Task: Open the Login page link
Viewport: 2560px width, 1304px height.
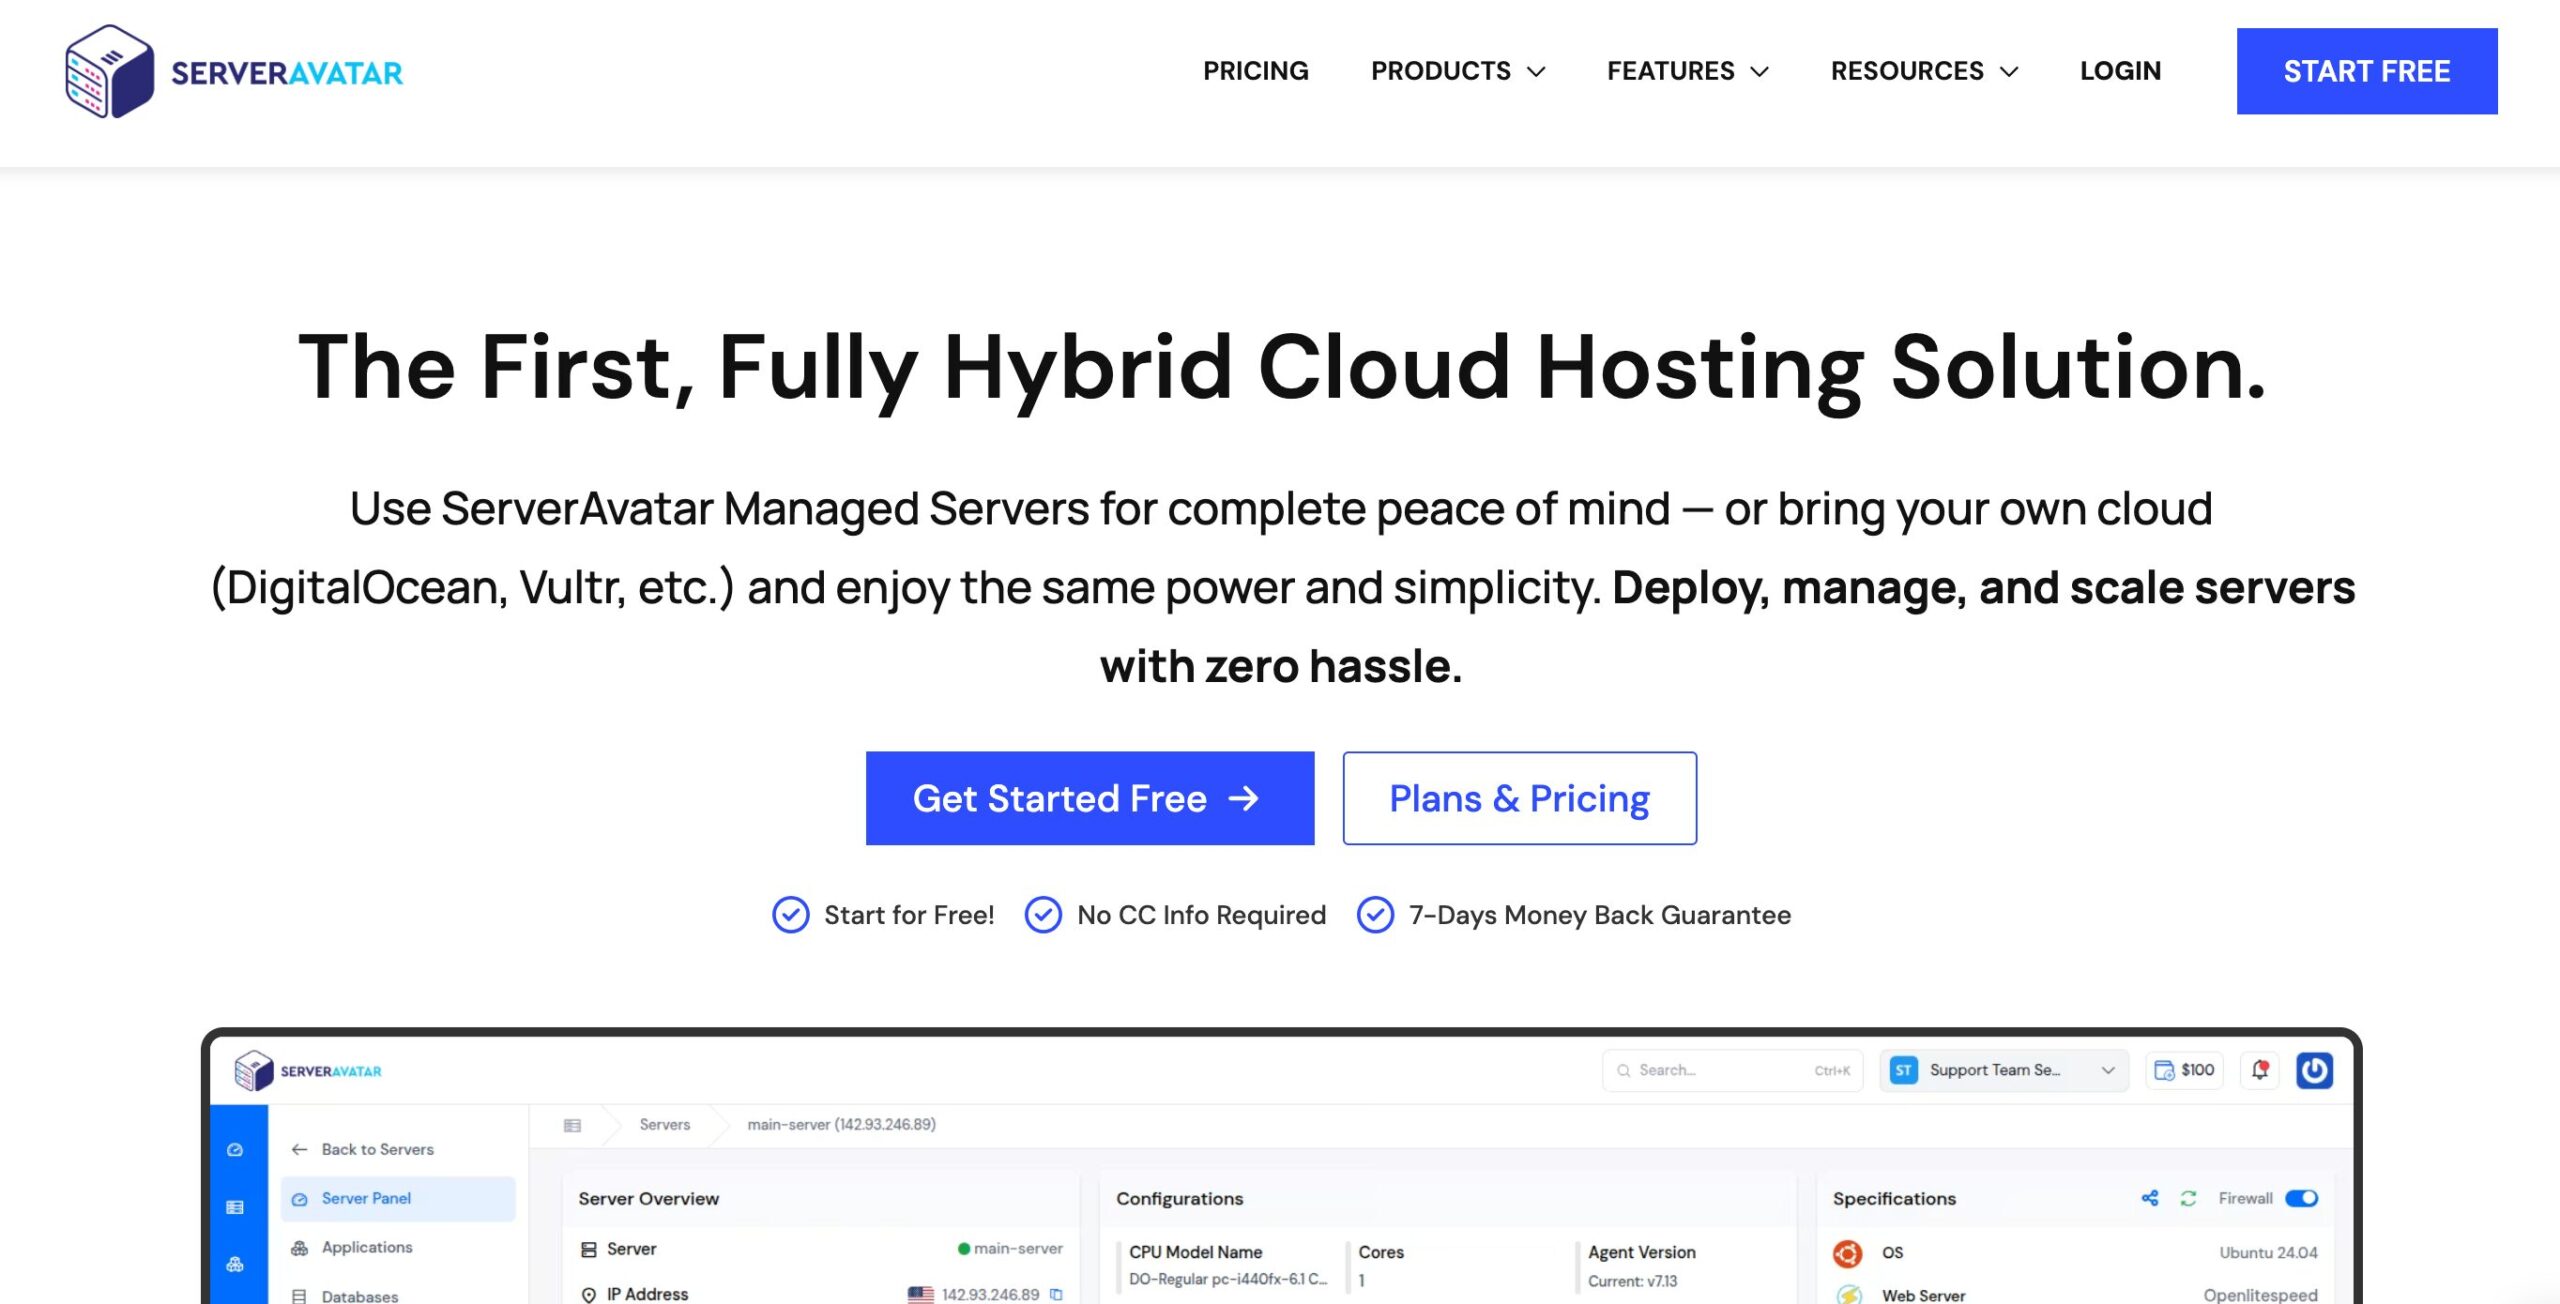Action: pos(2120,71)
